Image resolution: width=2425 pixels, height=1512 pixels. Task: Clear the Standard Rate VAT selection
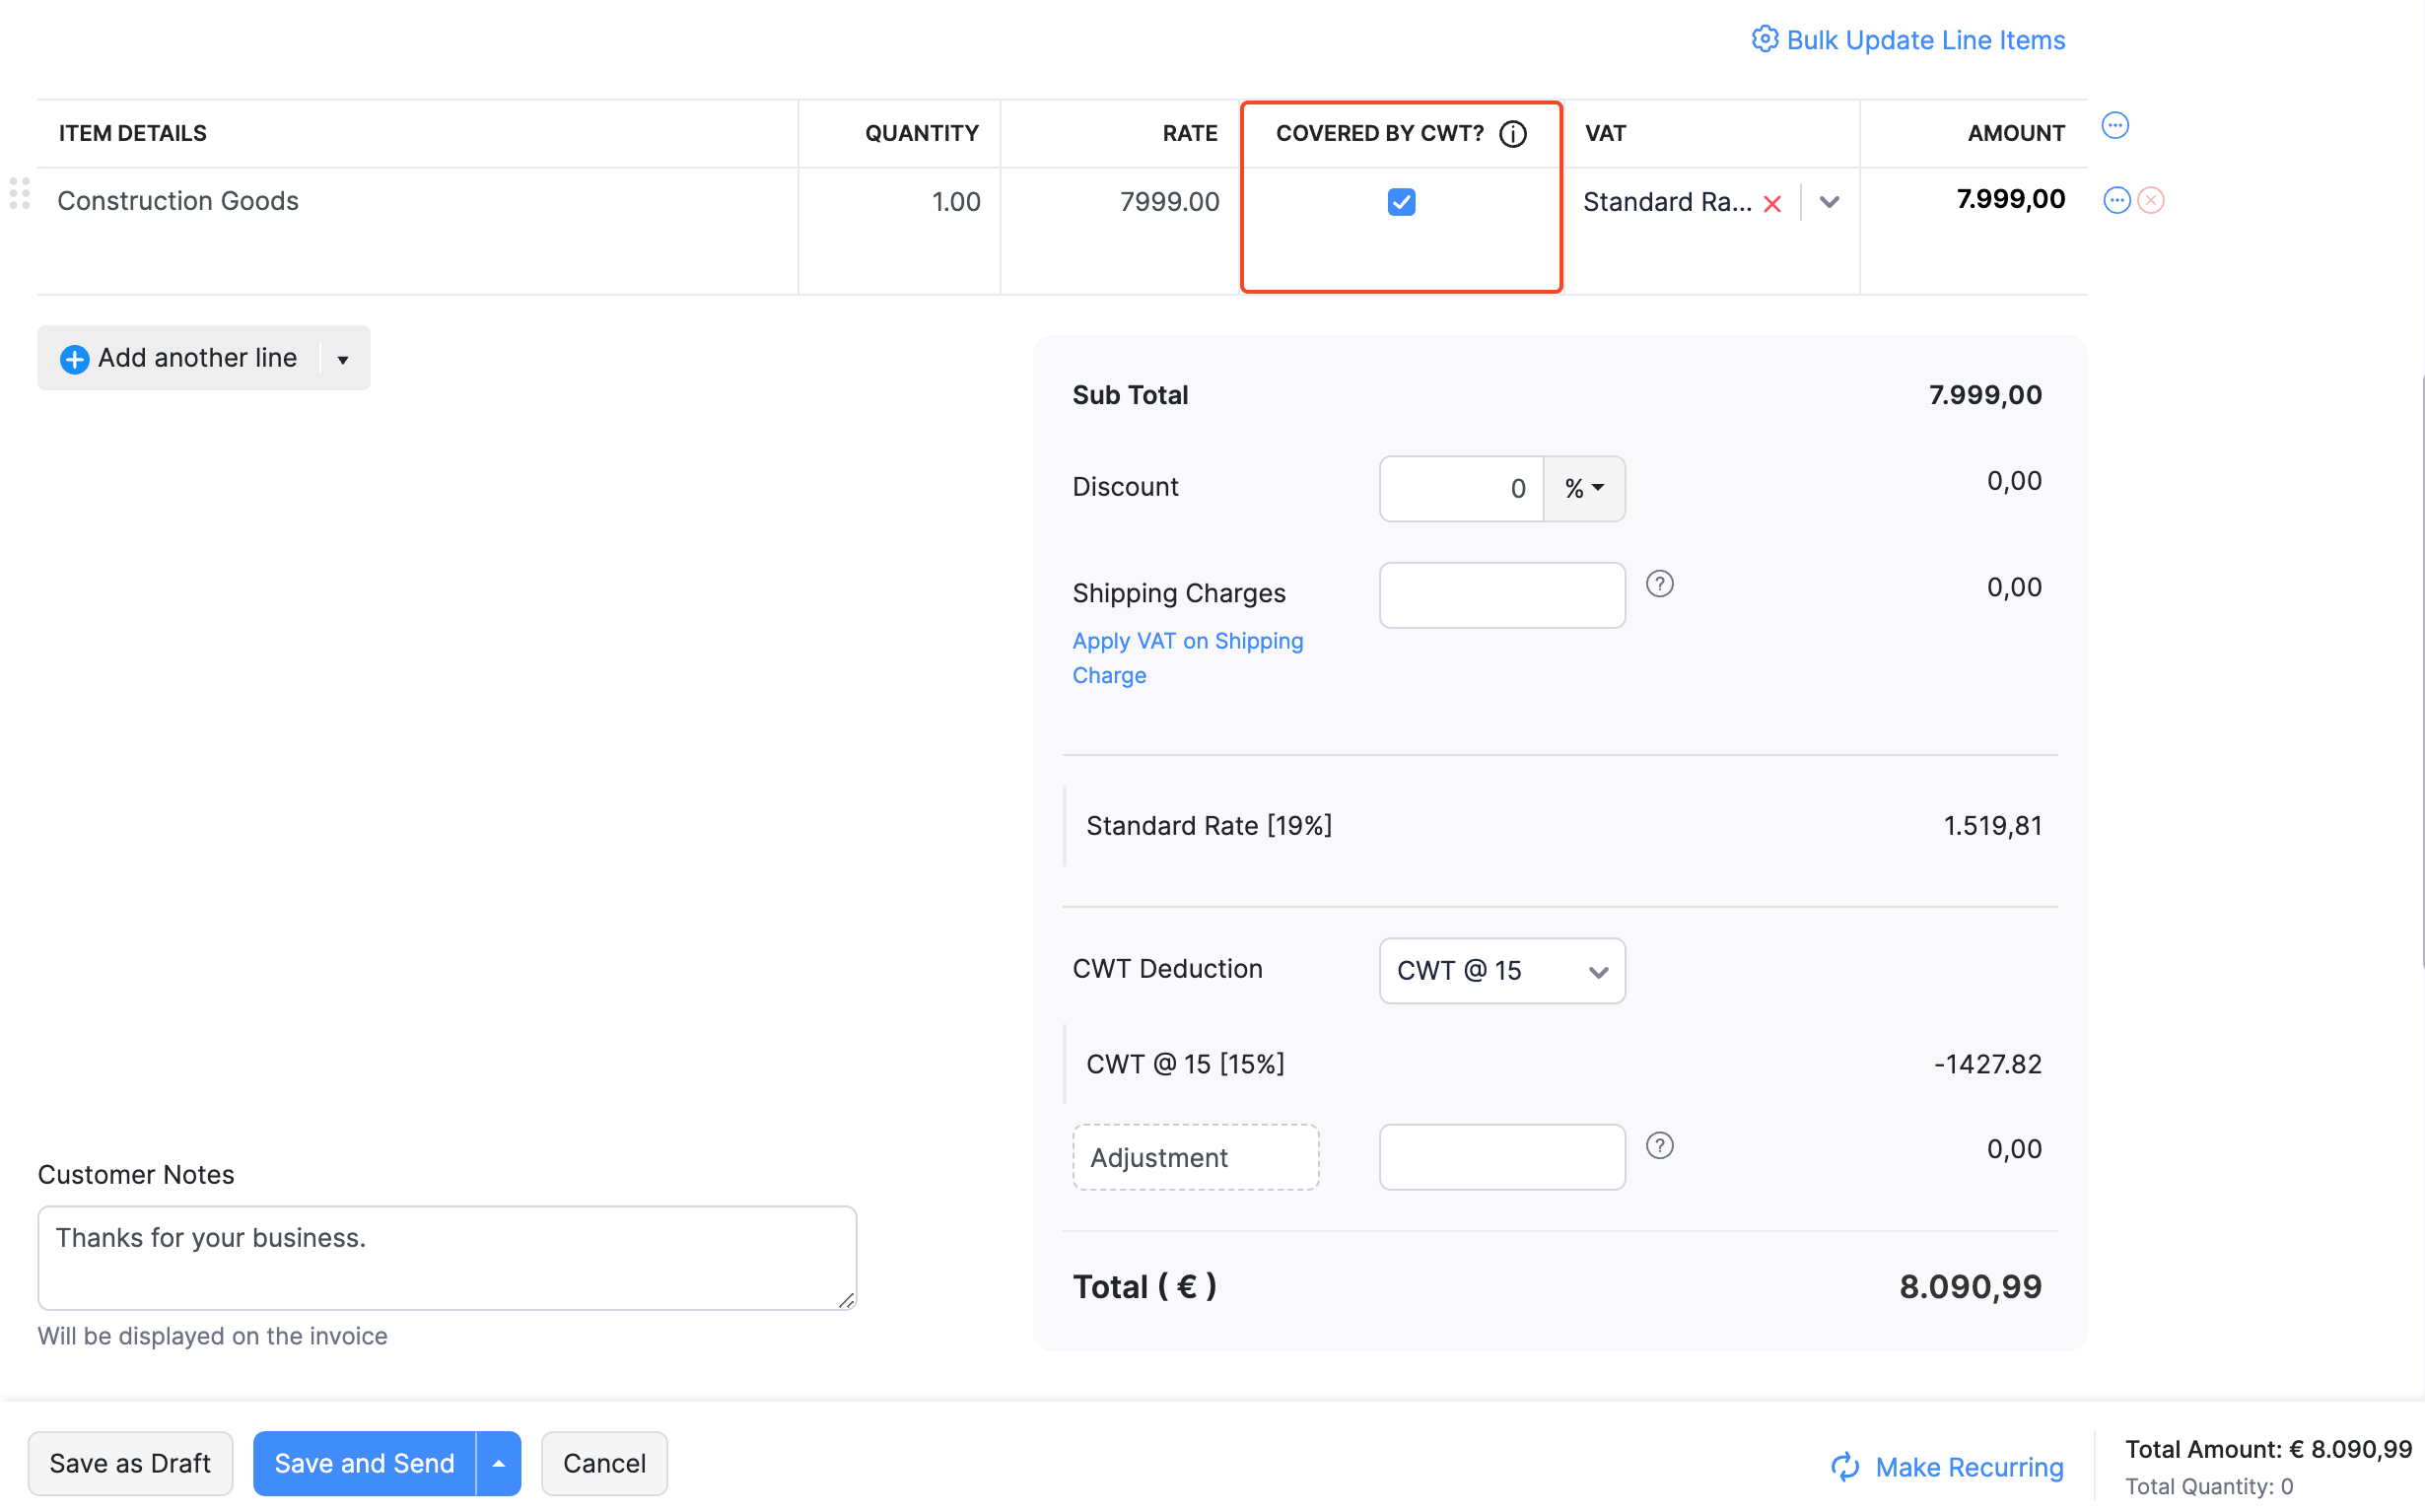1772,204
